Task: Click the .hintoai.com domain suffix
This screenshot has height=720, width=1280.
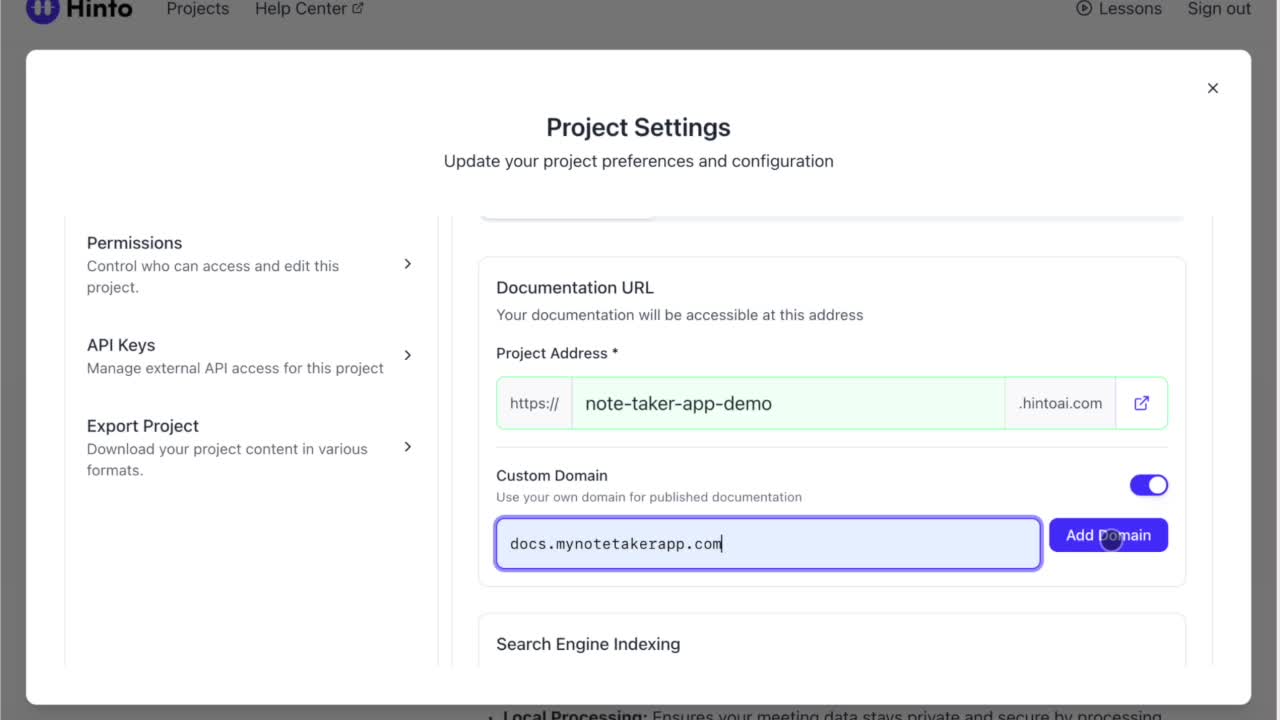Action: click(1060, 404)
